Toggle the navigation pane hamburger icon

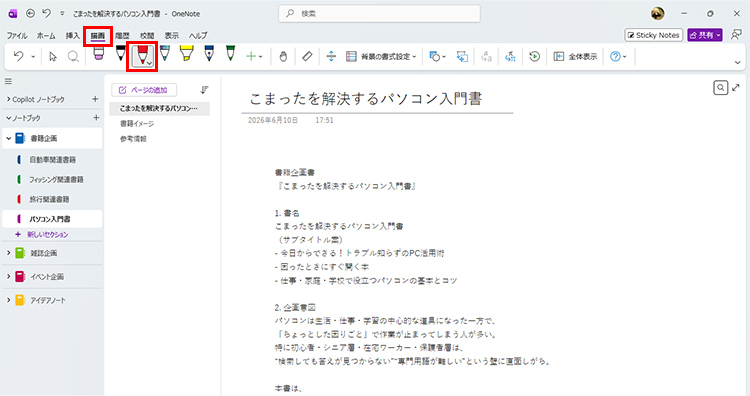coord(8,81)
